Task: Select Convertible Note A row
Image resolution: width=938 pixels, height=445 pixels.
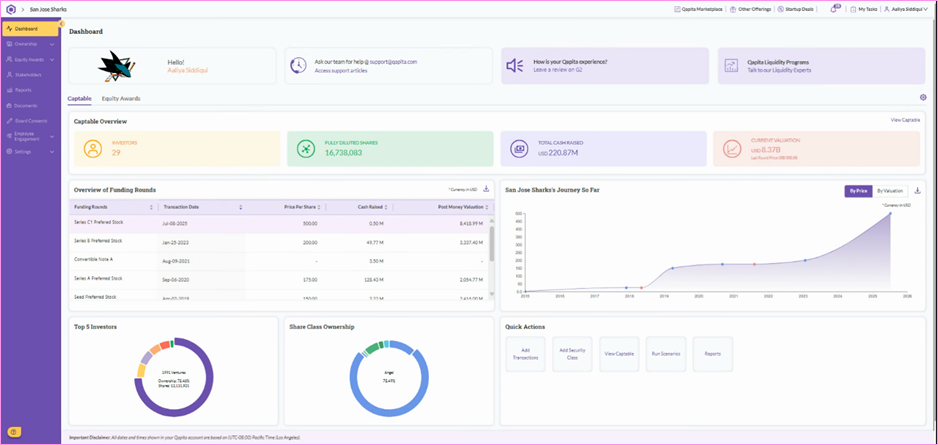Action: pos(279,261)
